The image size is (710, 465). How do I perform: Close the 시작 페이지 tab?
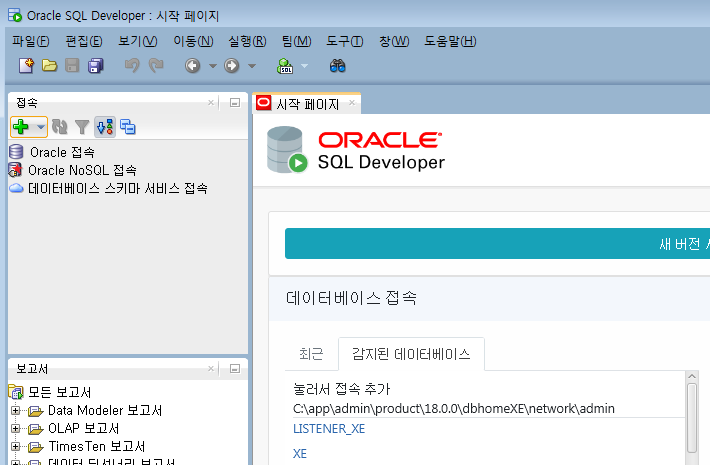pyautogui.click(x=352, y=103)
